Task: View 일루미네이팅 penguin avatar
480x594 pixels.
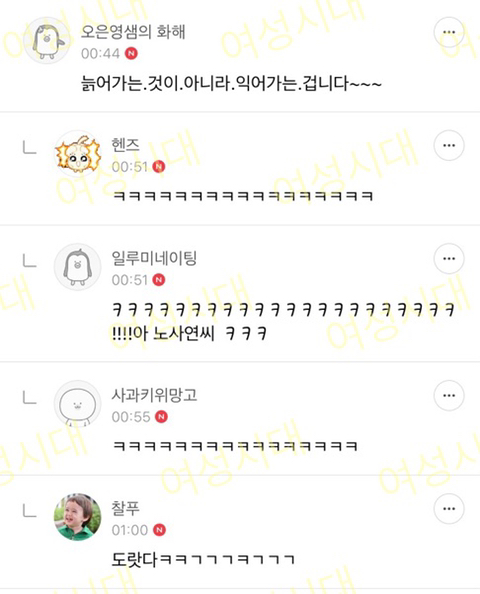Action: click(x=78, y=267)
